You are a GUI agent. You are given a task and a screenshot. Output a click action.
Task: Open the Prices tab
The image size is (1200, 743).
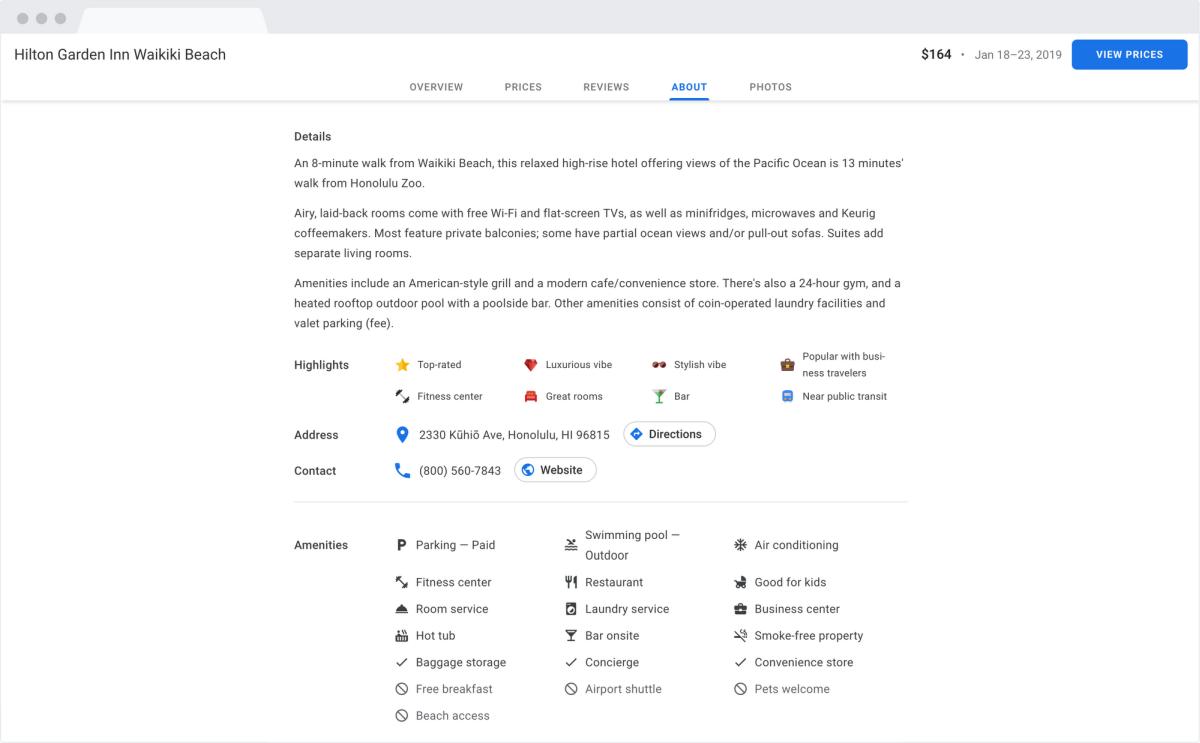coord(523,87)
